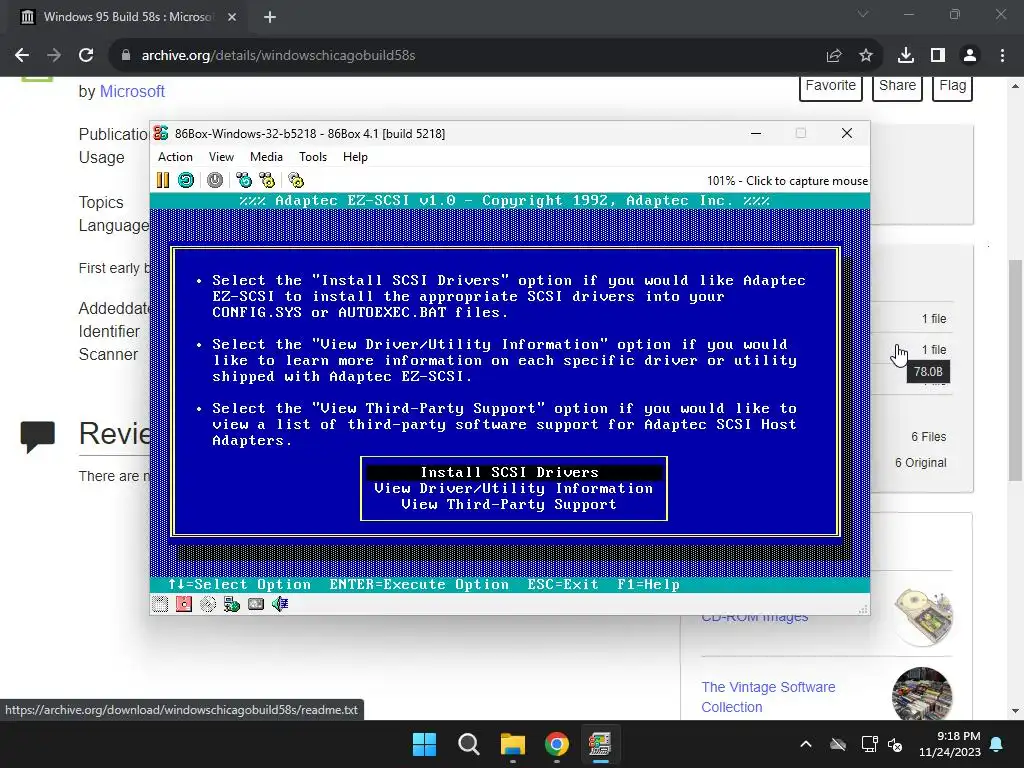
Task: Click the 6 Original files text
Action: click(921, 463)
